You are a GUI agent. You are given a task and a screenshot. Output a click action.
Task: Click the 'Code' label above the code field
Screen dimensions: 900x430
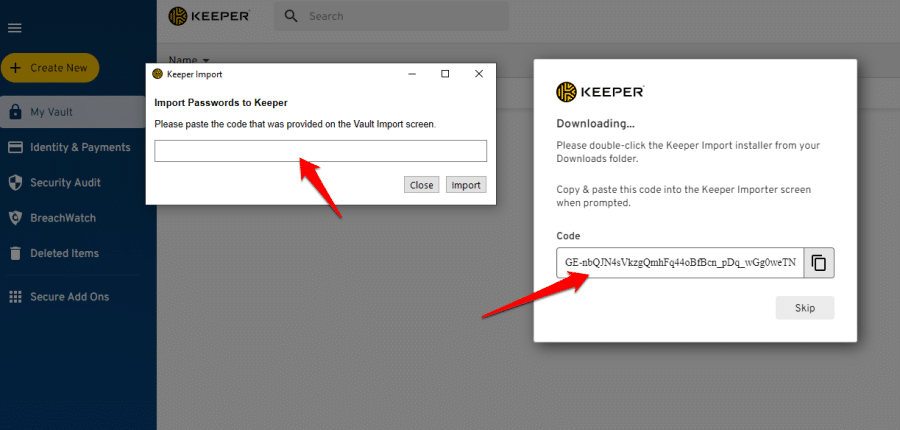[568, 236]
